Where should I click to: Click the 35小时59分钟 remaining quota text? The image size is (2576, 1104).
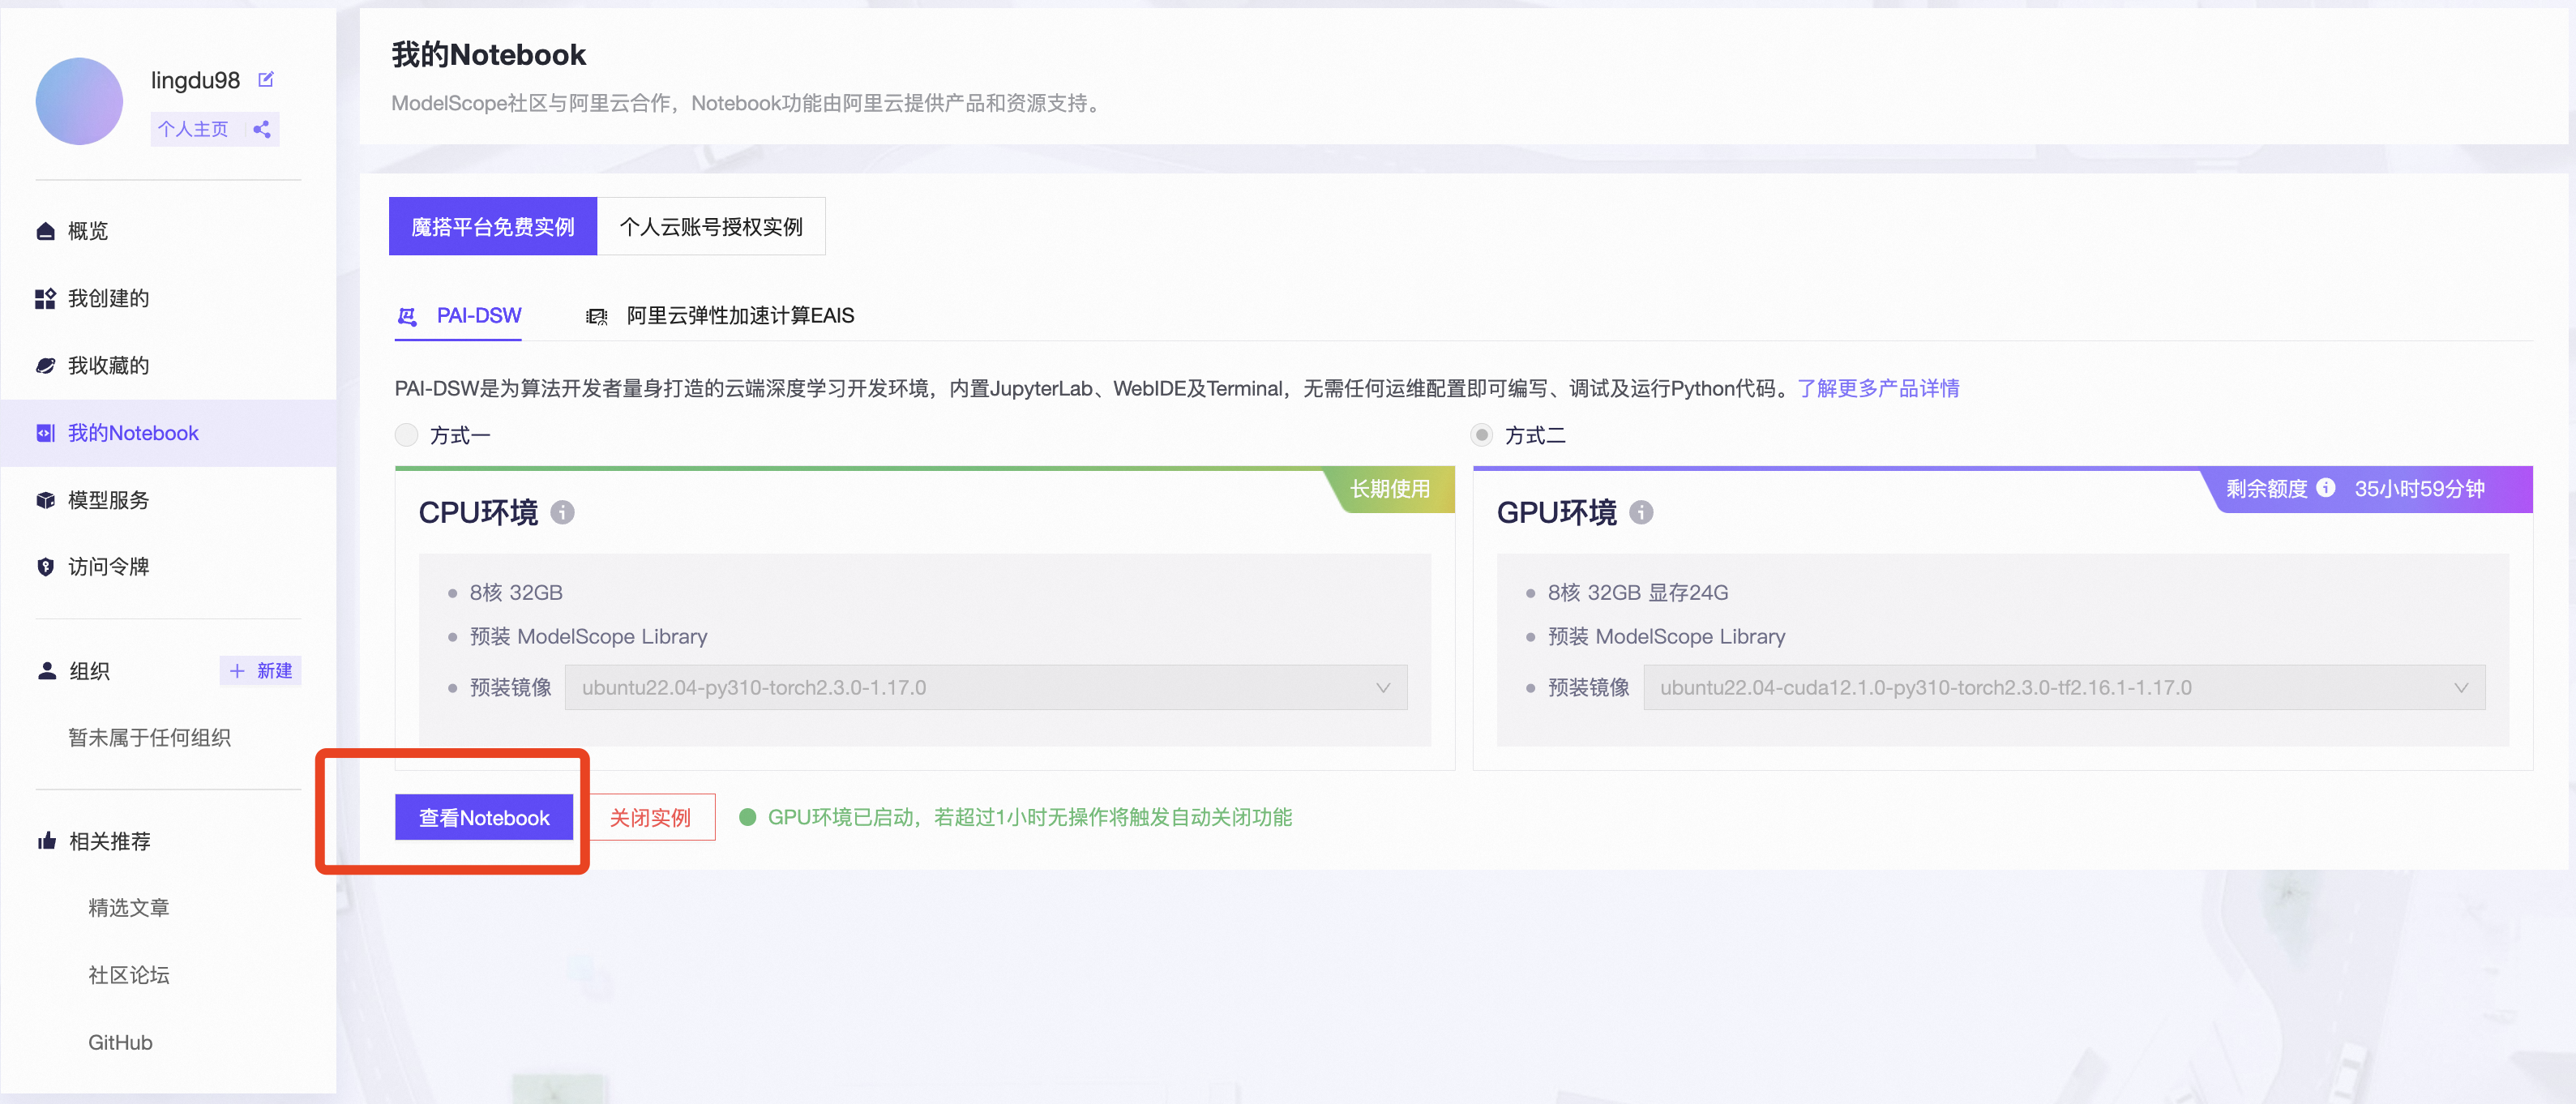(x=2419, y=488)
